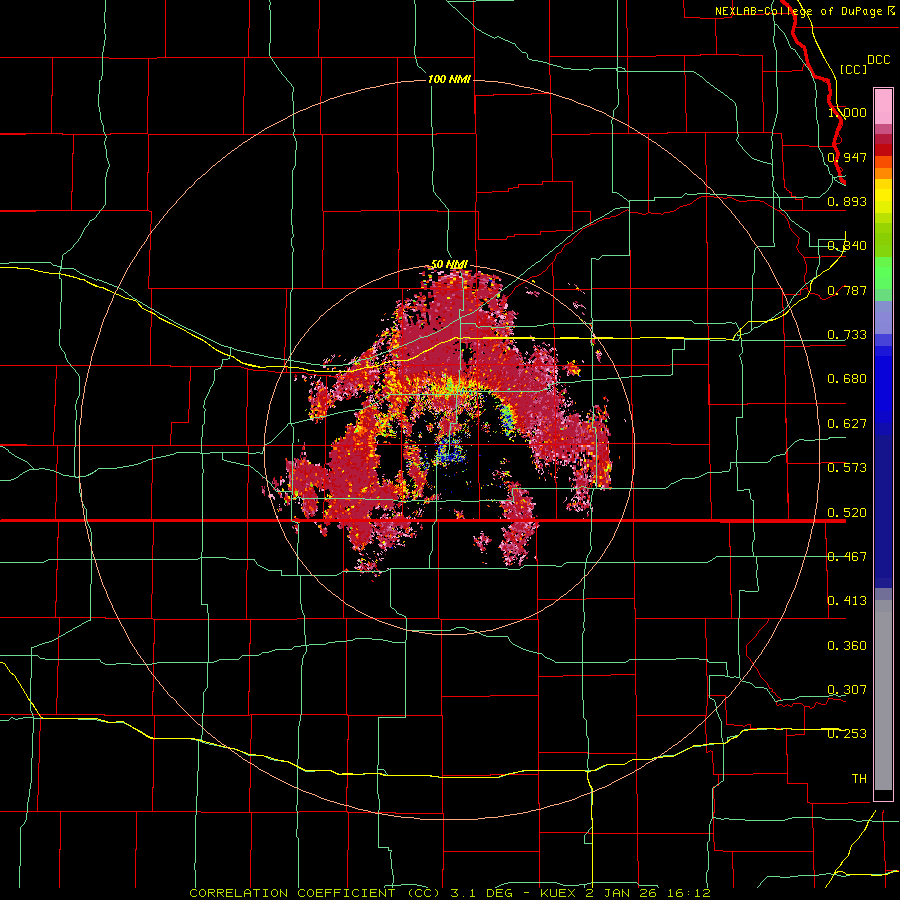
Task: Click the 0.733 legend value
Action: [x=847, y=335]
